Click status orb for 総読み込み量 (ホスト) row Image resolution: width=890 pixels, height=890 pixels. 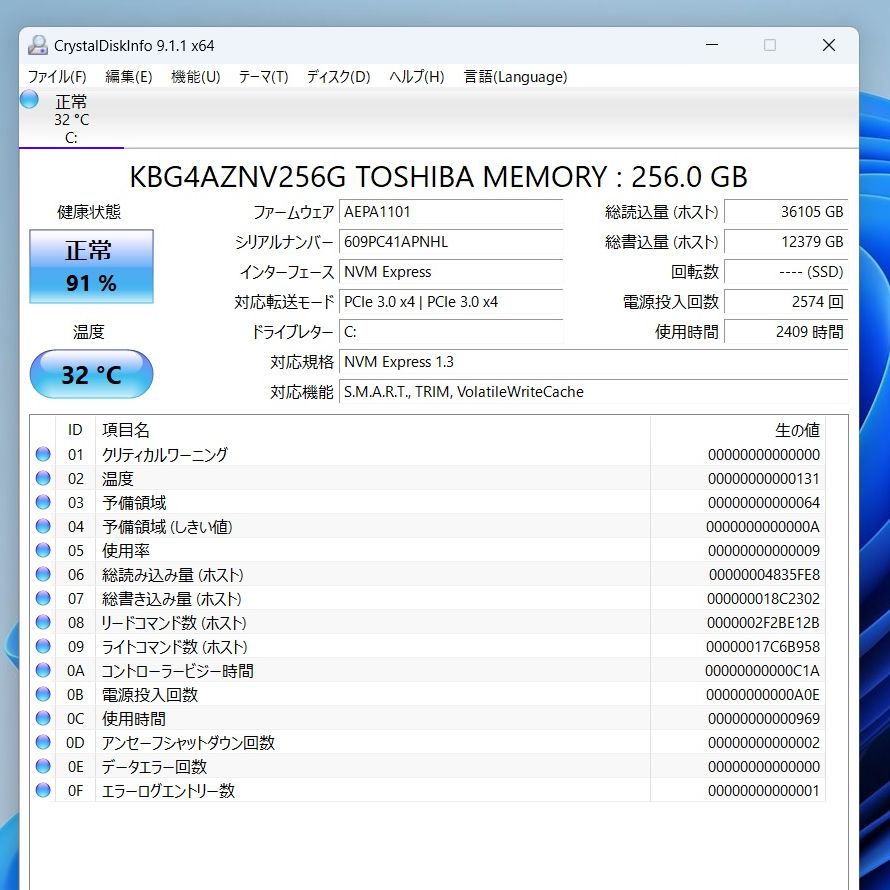pyautogui.click(x=43, y=574)
